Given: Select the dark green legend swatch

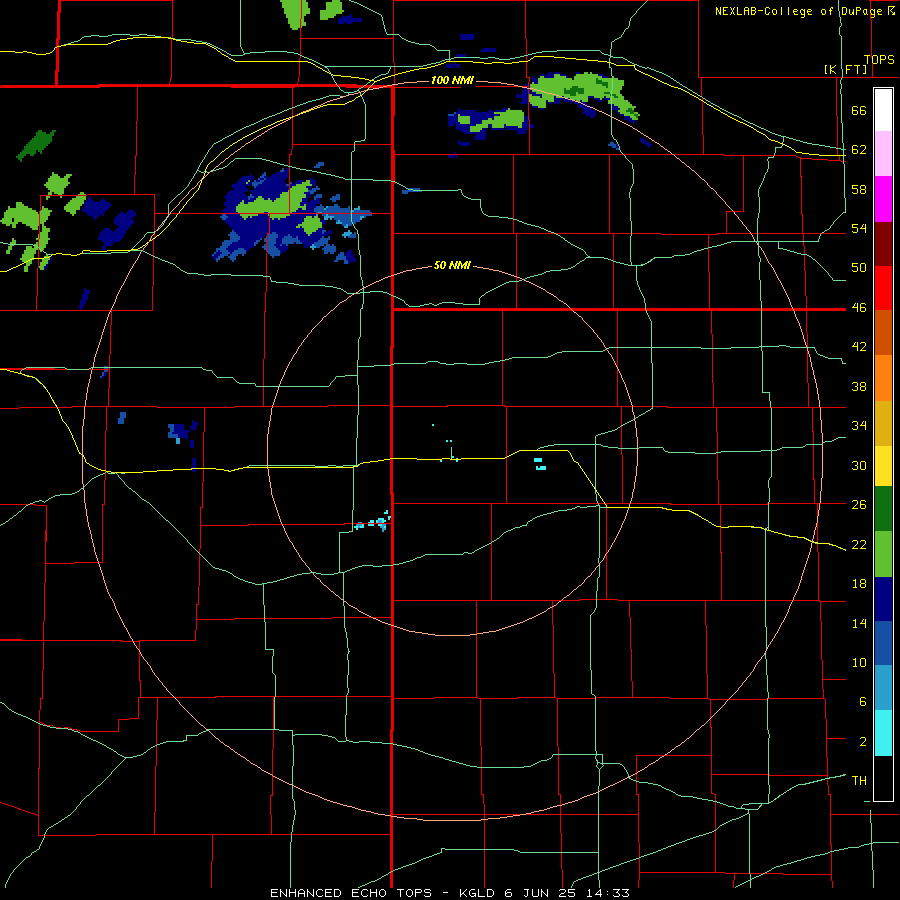Looking at the screenshot, I should [x=883, y=508].
